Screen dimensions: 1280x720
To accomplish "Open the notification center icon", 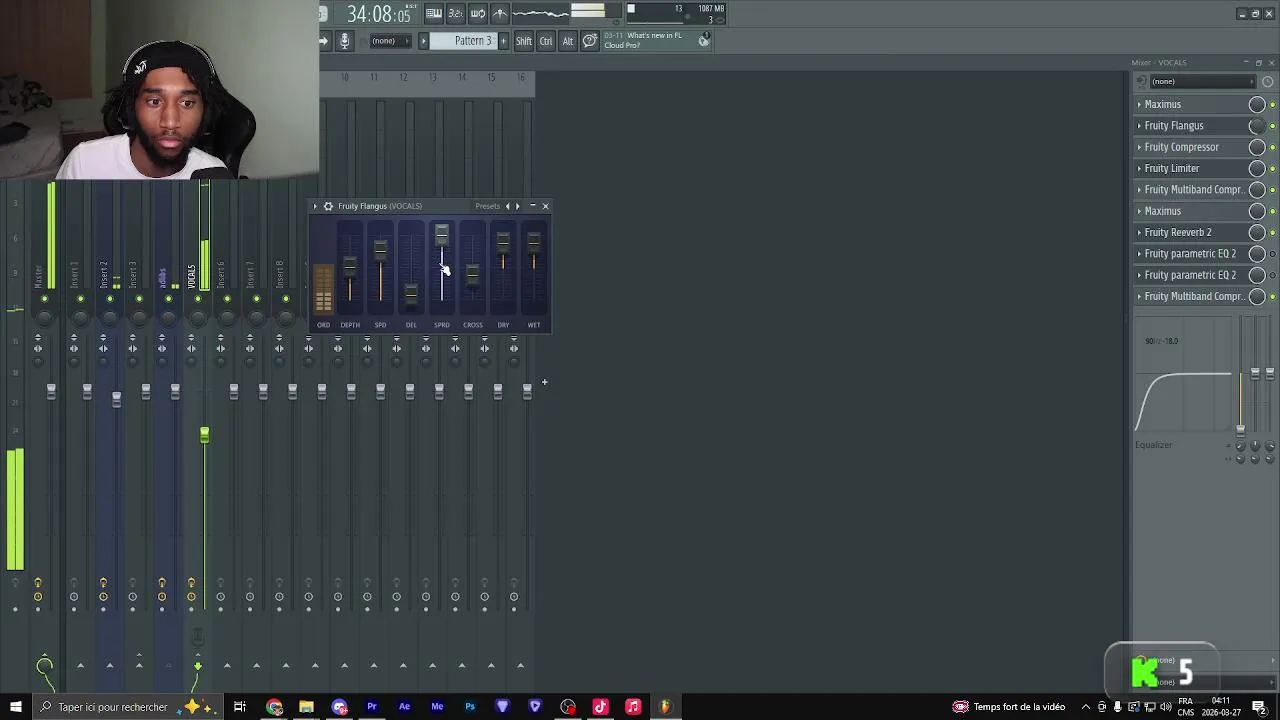I will (1259, 707).
